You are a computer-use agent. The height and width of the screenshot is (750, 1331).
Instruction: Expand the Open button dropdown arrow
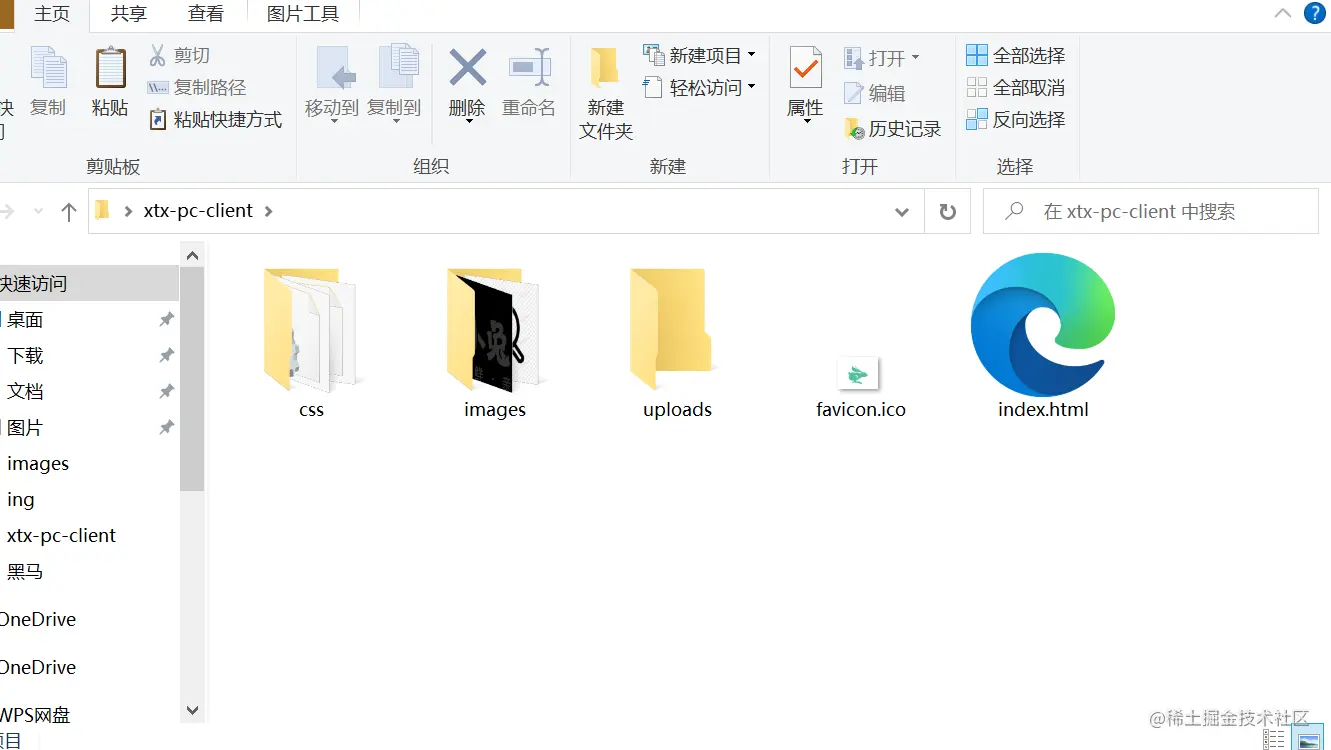tap(915, 57)
